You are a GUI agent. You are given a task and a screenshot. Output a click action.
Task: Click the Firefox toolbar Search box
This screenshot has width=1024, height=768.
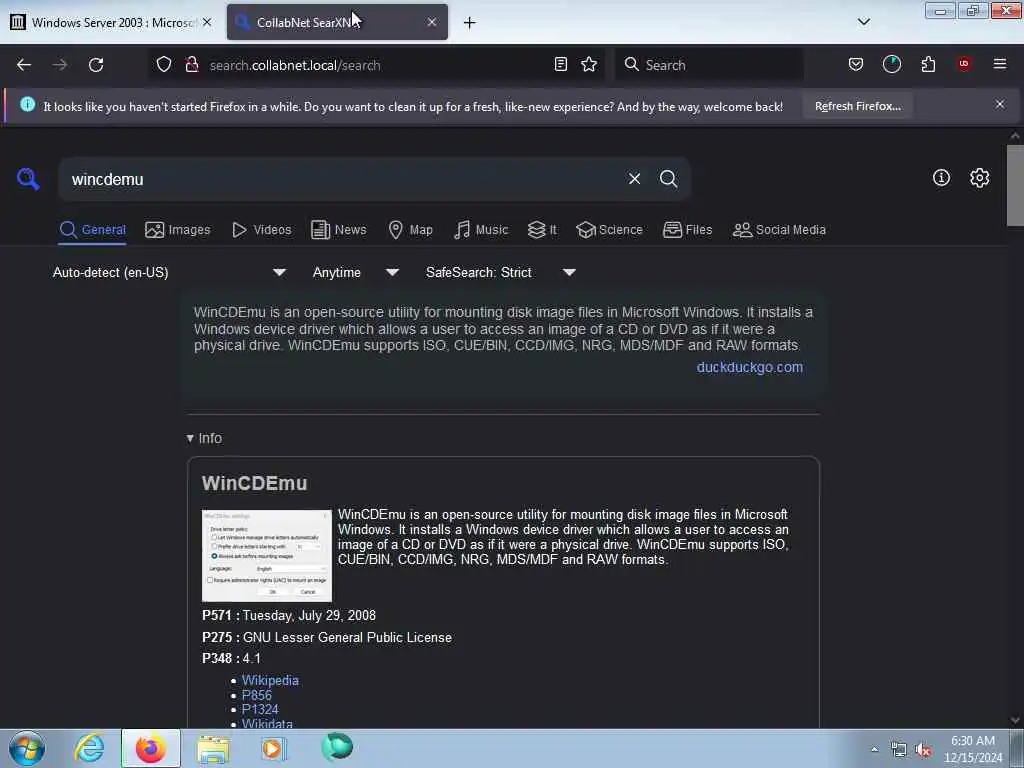tap(709, 65)
